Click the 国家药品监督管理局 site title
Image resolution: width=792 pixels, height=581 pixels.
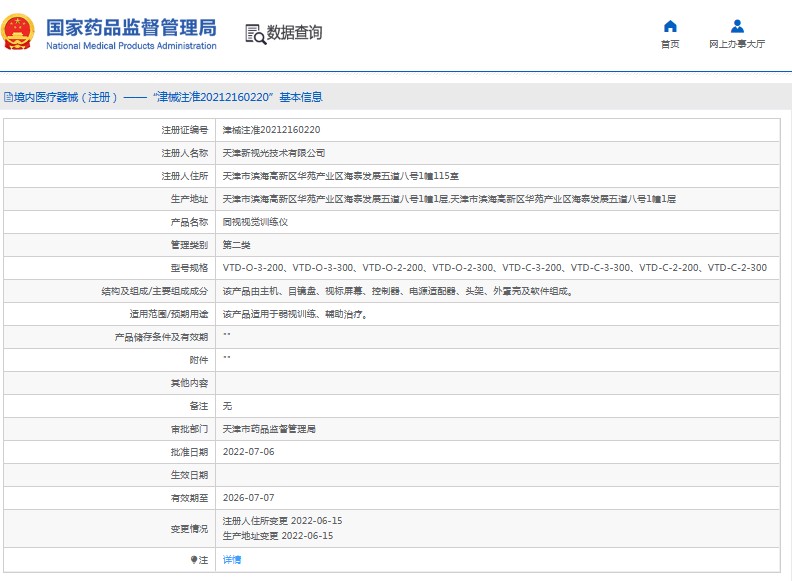[131, 25]
